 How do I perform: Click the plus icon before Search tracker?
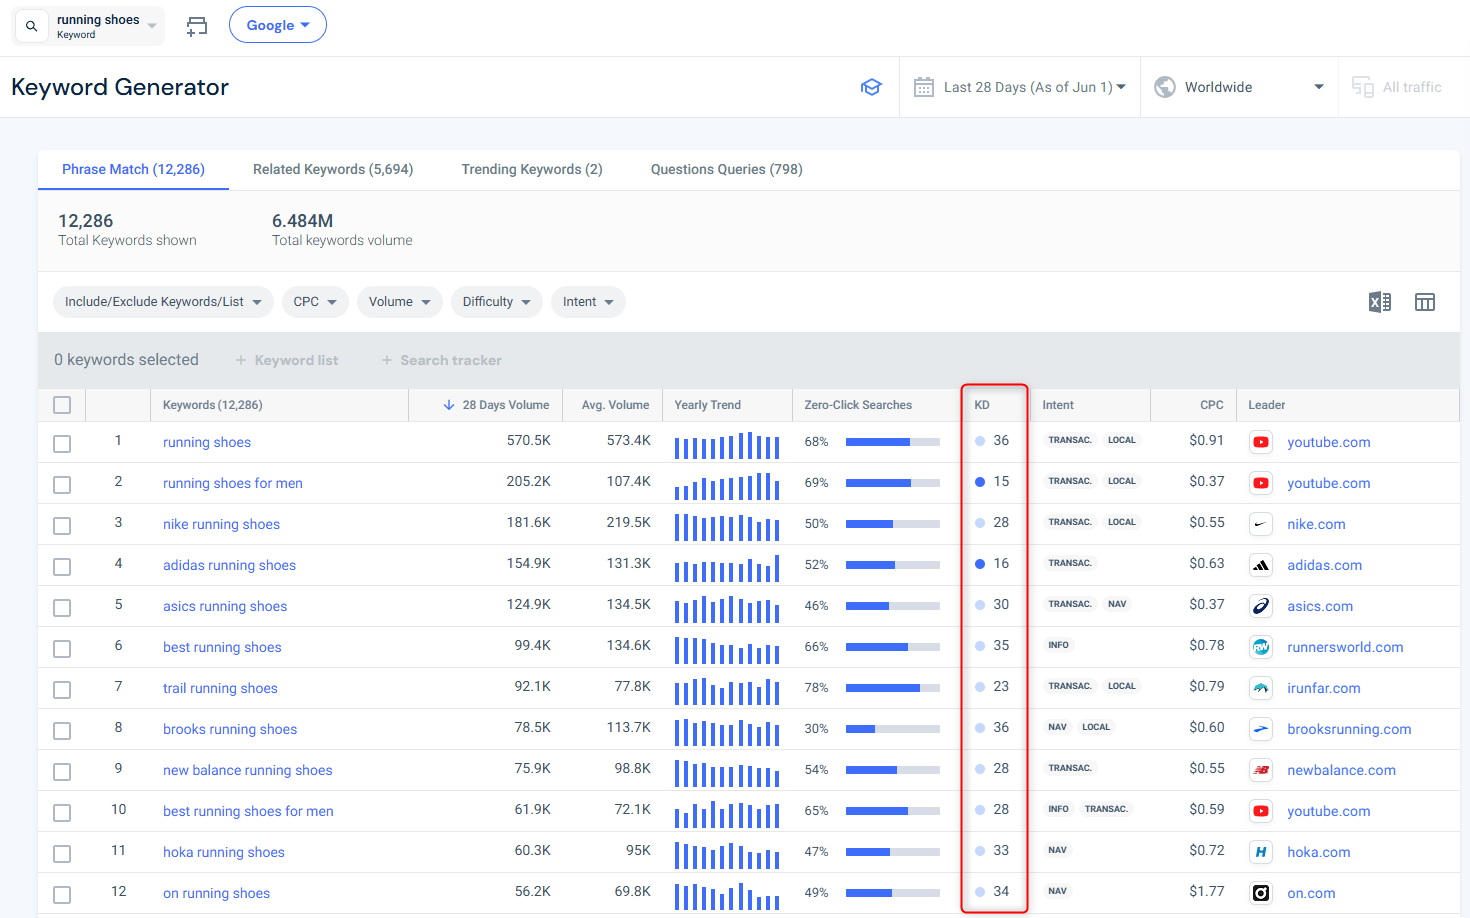click(386, 360)
